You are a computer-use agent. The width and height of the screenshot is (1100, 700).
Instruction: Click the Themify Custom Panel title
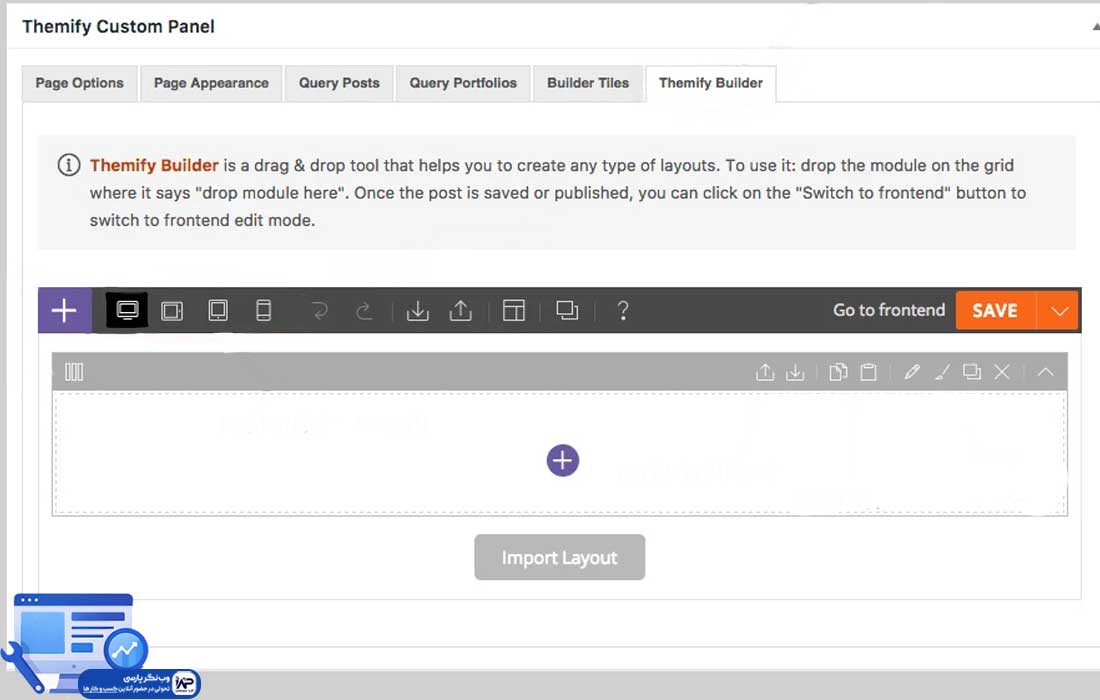[118, 27]
